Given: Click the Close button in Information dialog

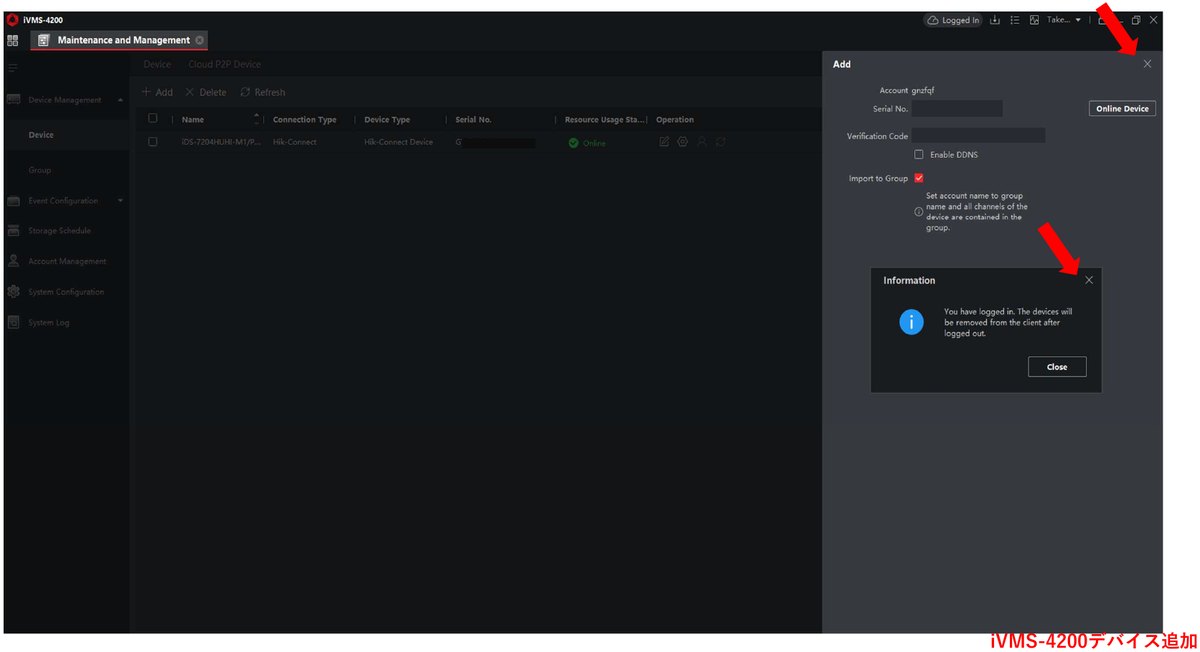Looking at the screenshot, I should pos(1057,367).
